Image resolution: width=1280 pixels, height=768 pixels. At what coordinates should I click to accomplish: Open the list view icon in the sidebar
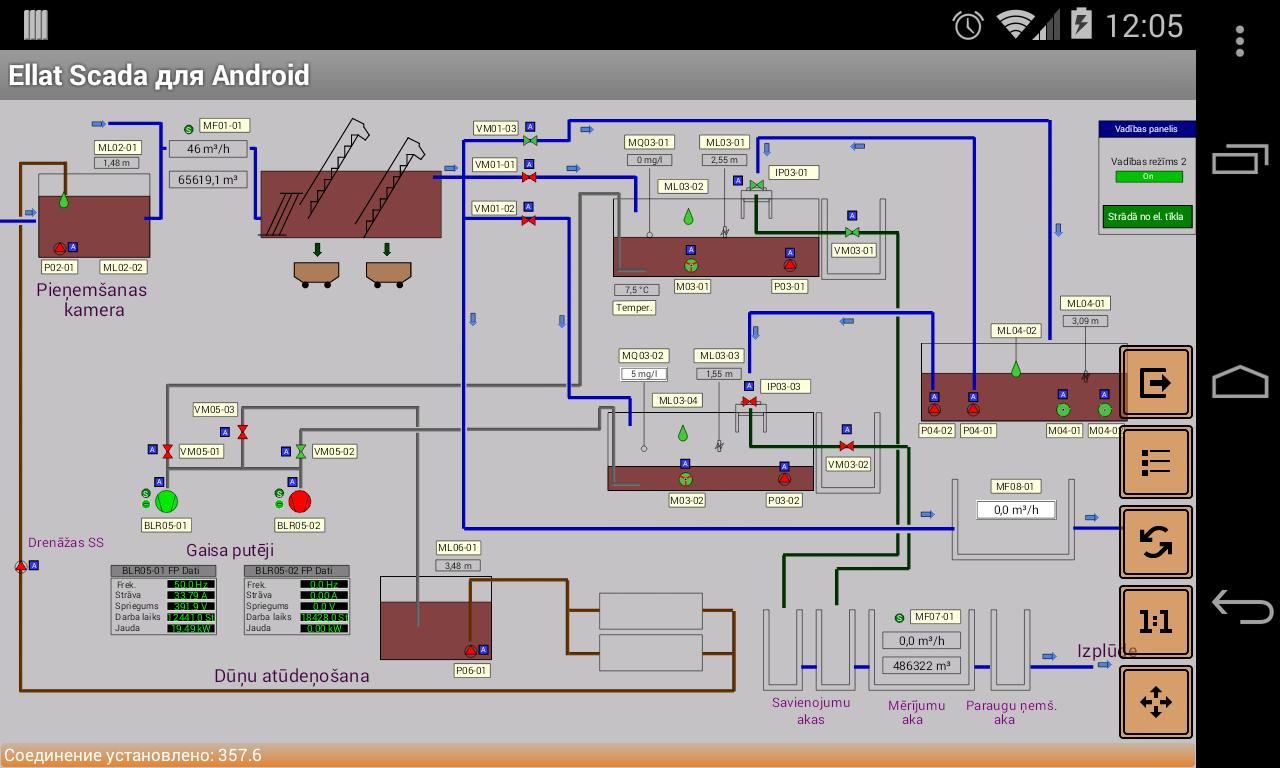(x=1155, y=462)
